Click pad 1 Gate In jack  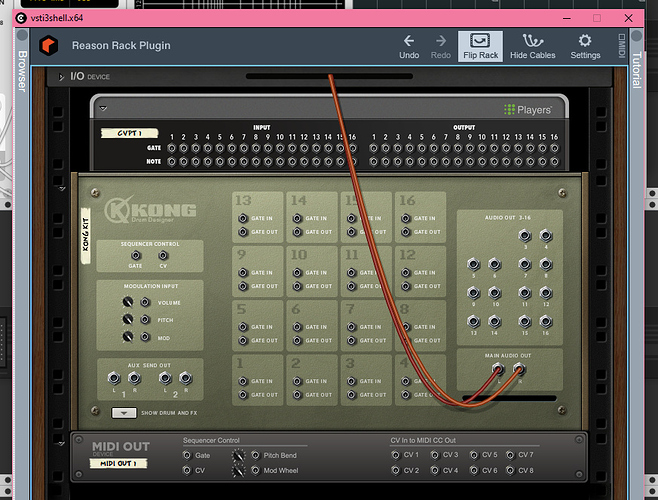[243, 381]
